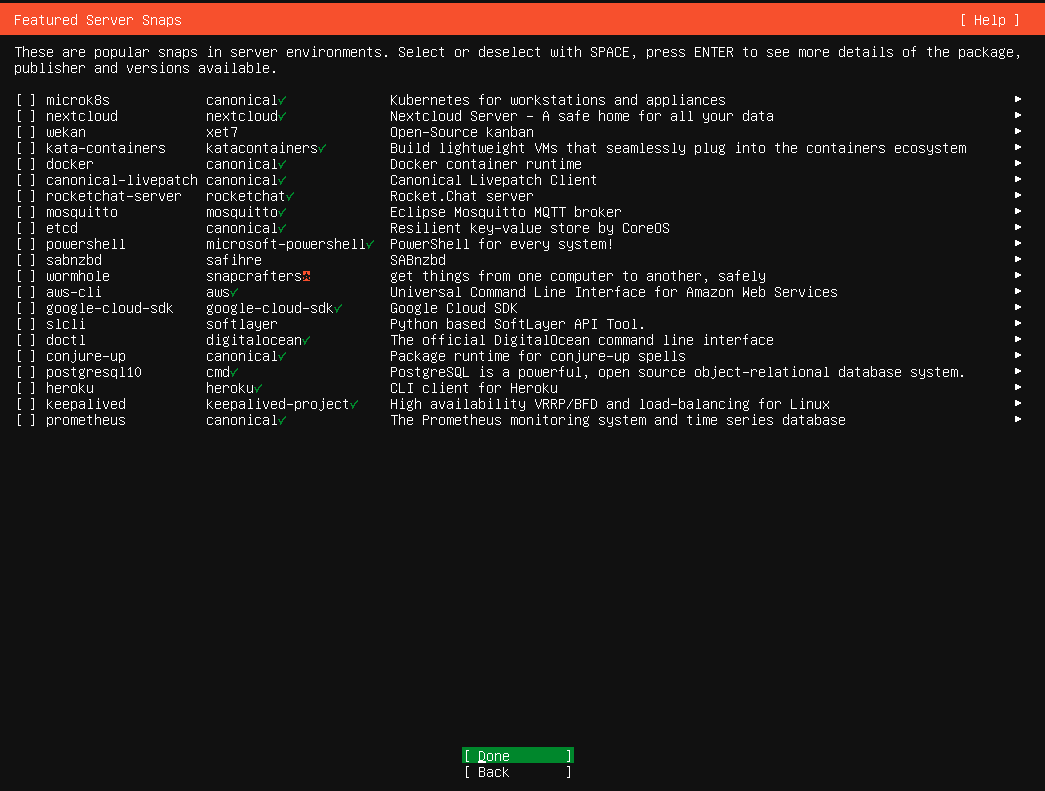Viewport: 1045px width, 791px height.
Task: Open package details for heroku
Action: click(1018, 388)
